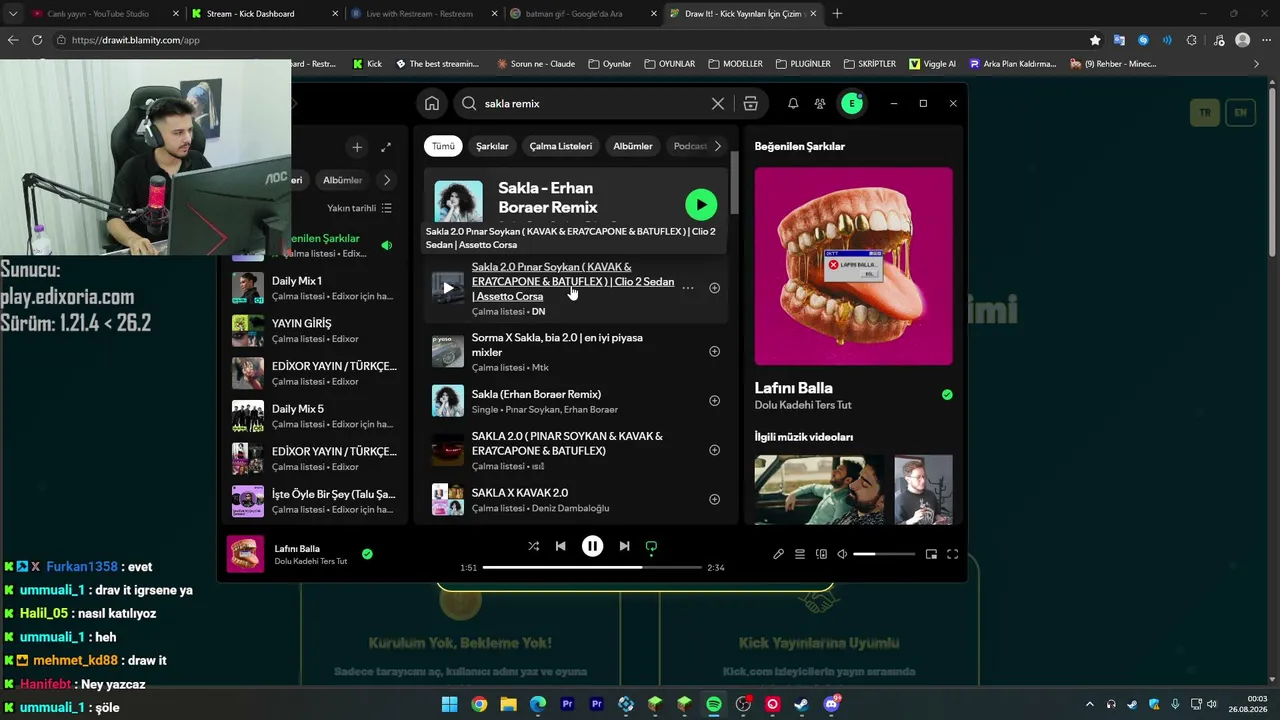Show more library filter chips with arrow

(387, 180)
